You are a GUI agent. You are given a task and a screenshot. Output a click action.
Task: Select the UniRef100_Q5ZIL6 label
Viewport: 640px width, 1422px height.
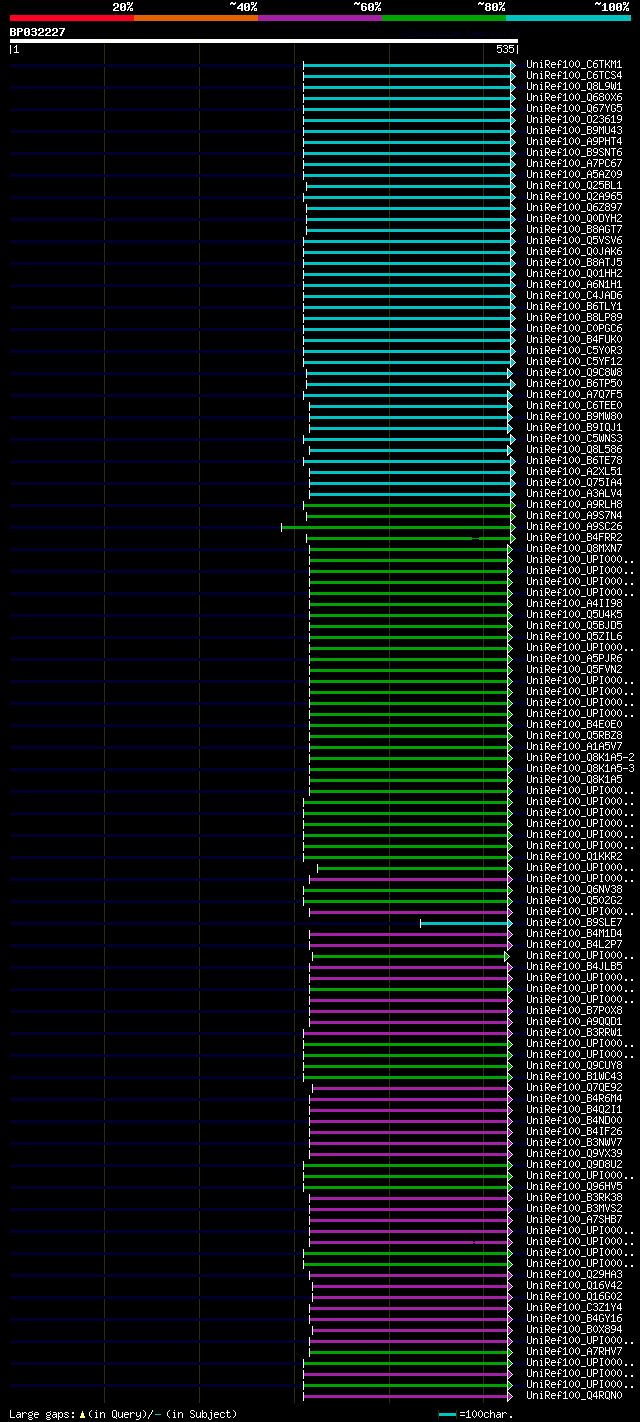pos(574,636)
